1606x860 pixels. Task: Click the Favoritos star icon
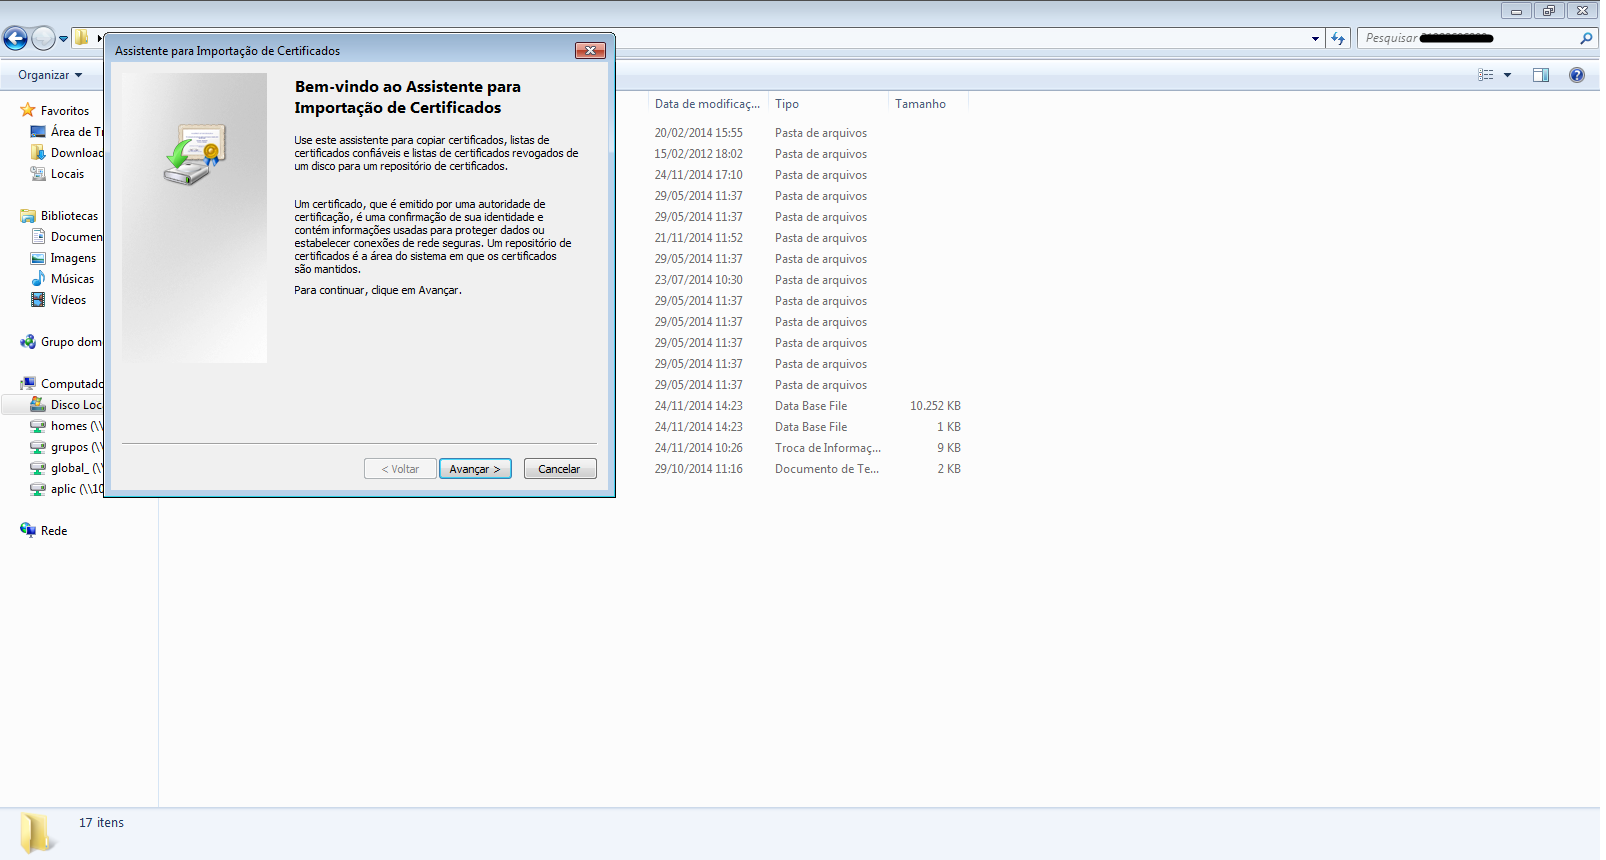pos(28,110)
